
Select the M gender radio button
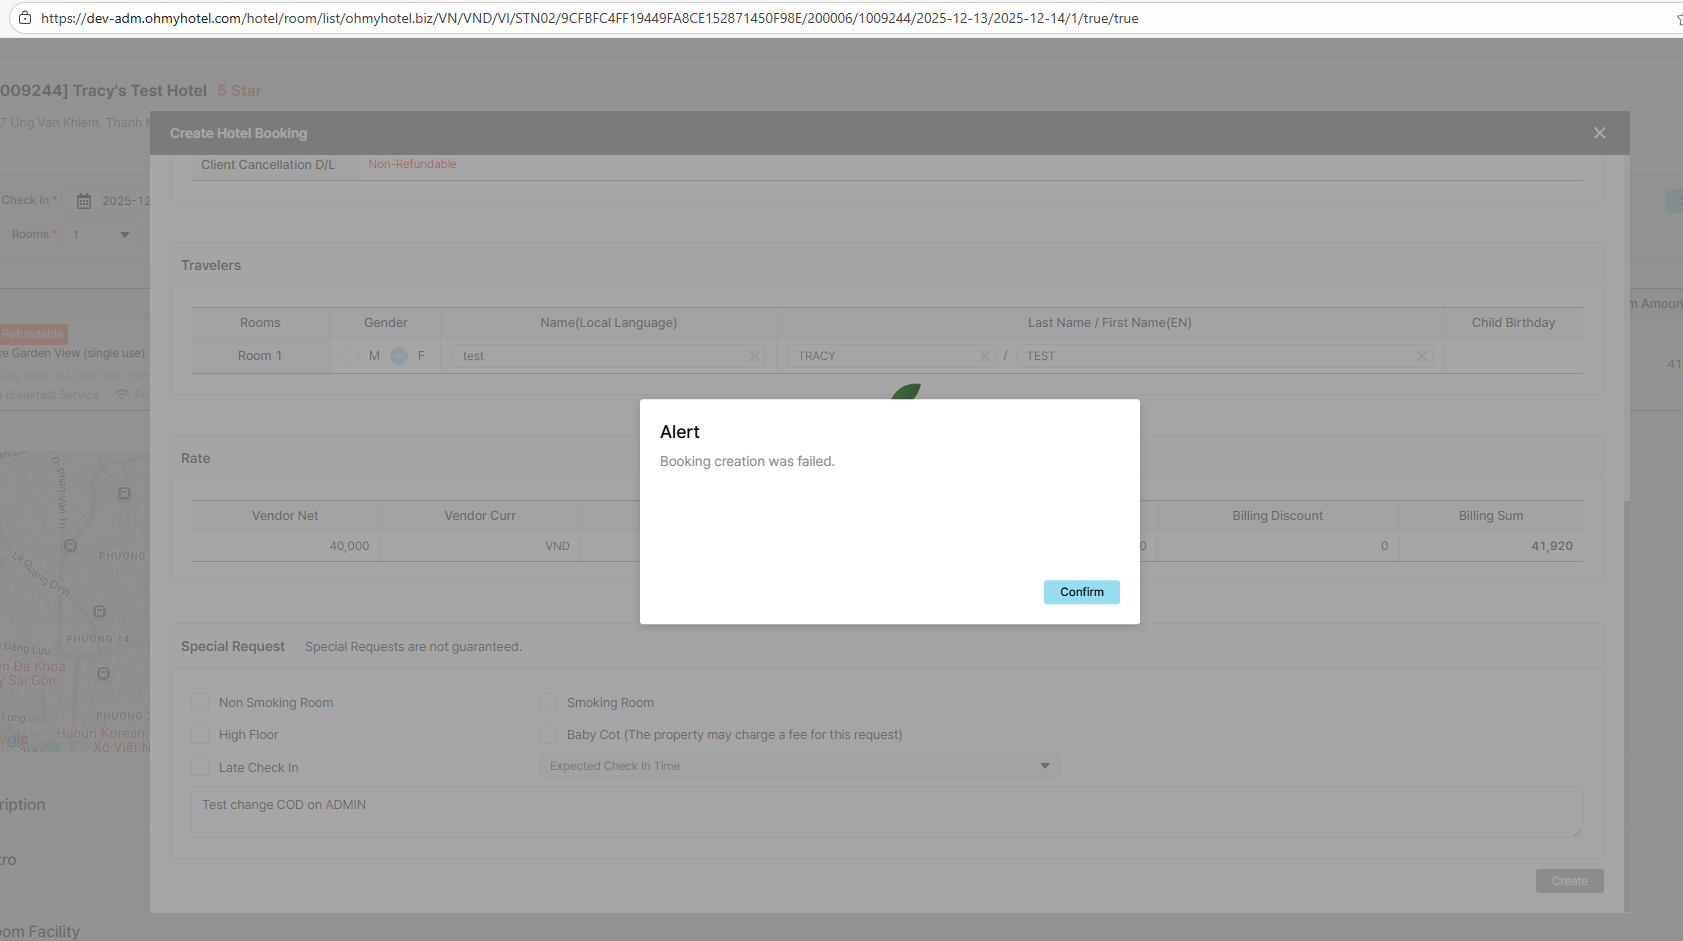(x=350, y=356)
